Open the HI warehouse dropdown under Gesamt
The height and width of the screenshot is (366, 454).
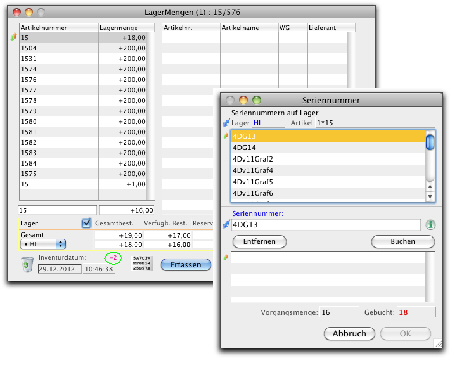[x=43, y=244]
